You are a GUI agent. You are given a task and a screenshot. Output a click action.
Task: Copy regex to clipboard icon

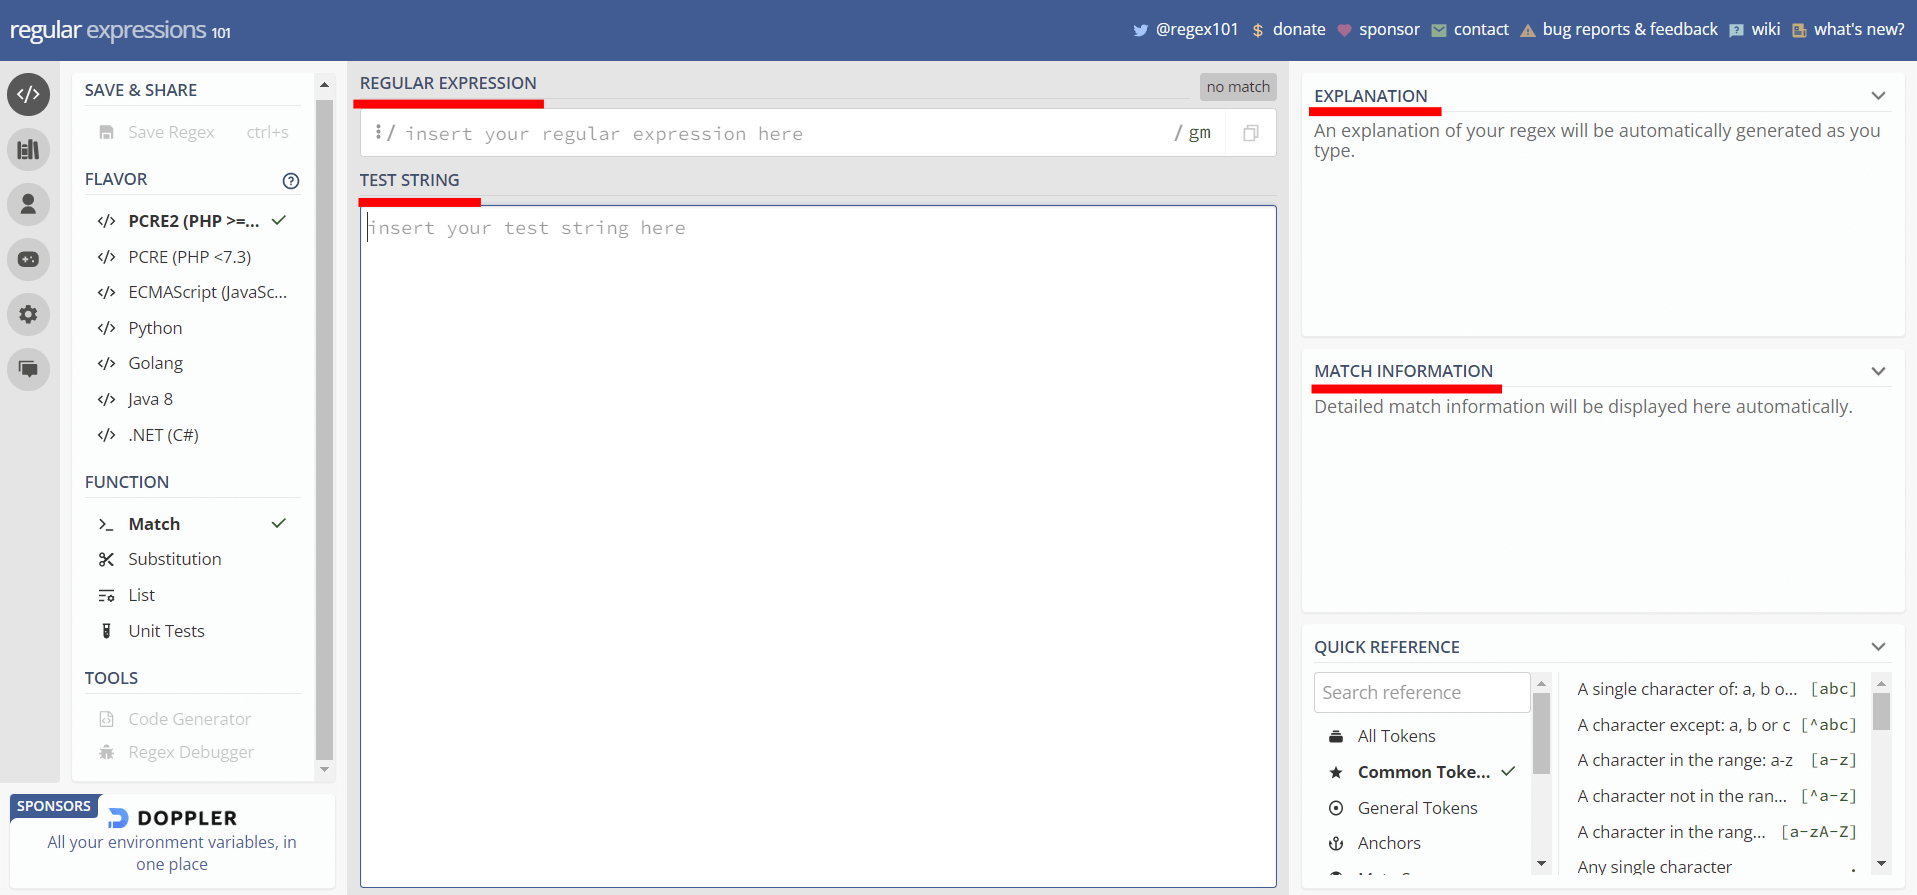pyautogui.click(x=1250, y=133)
